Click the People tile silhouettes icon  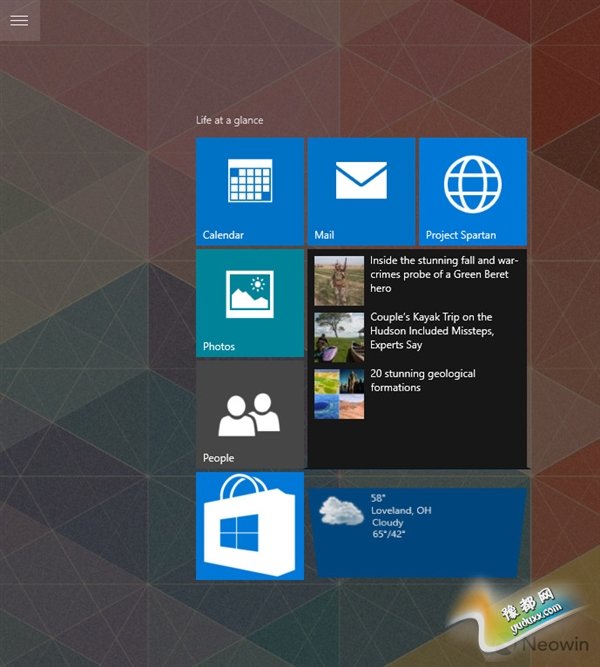click(x=249, y=415)
